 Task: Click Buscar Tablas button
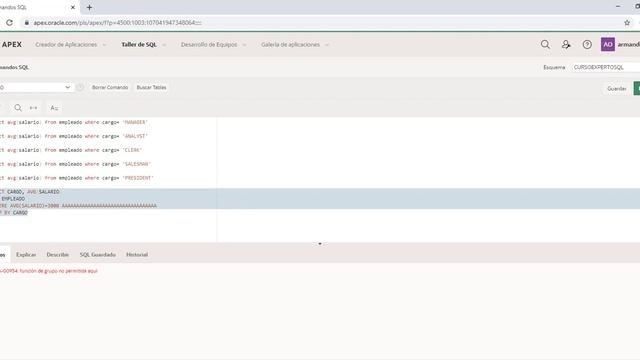pos(151,87)
